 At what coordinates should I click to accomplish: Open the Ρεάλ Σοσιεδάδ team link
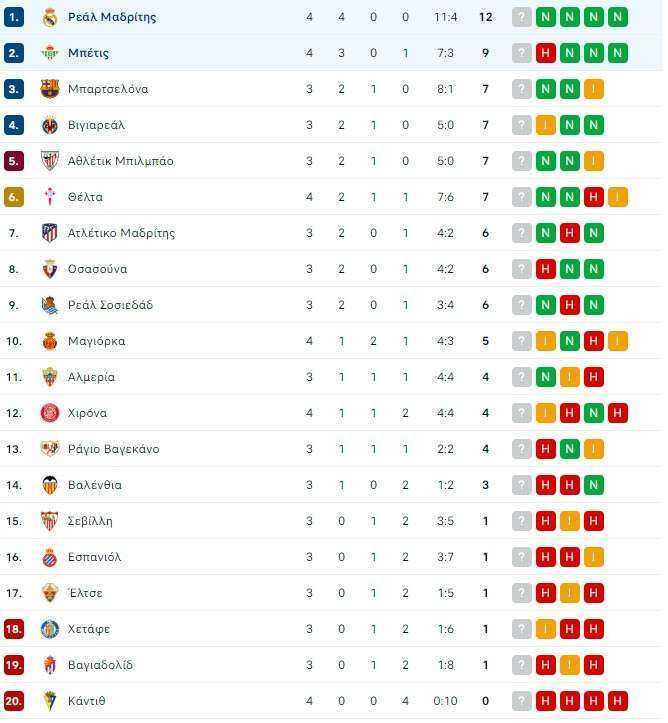pyautogui.click(x=110, y=305)
